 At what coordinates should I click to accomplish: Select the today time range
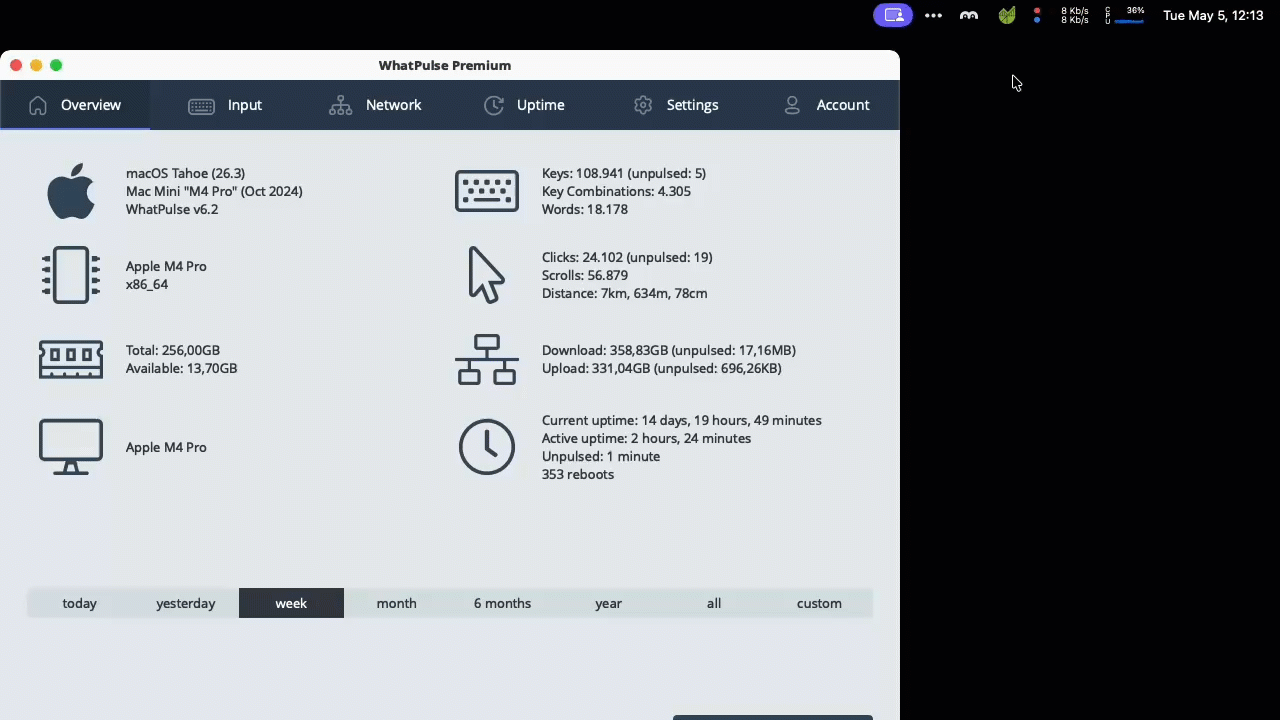(80, 603)
